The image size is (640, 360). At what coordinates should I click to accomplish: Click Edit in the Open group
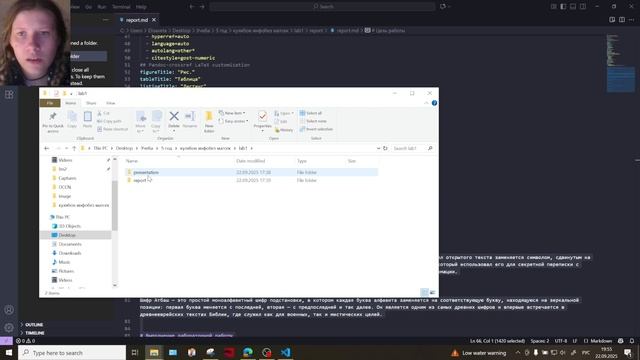point(281,122)
